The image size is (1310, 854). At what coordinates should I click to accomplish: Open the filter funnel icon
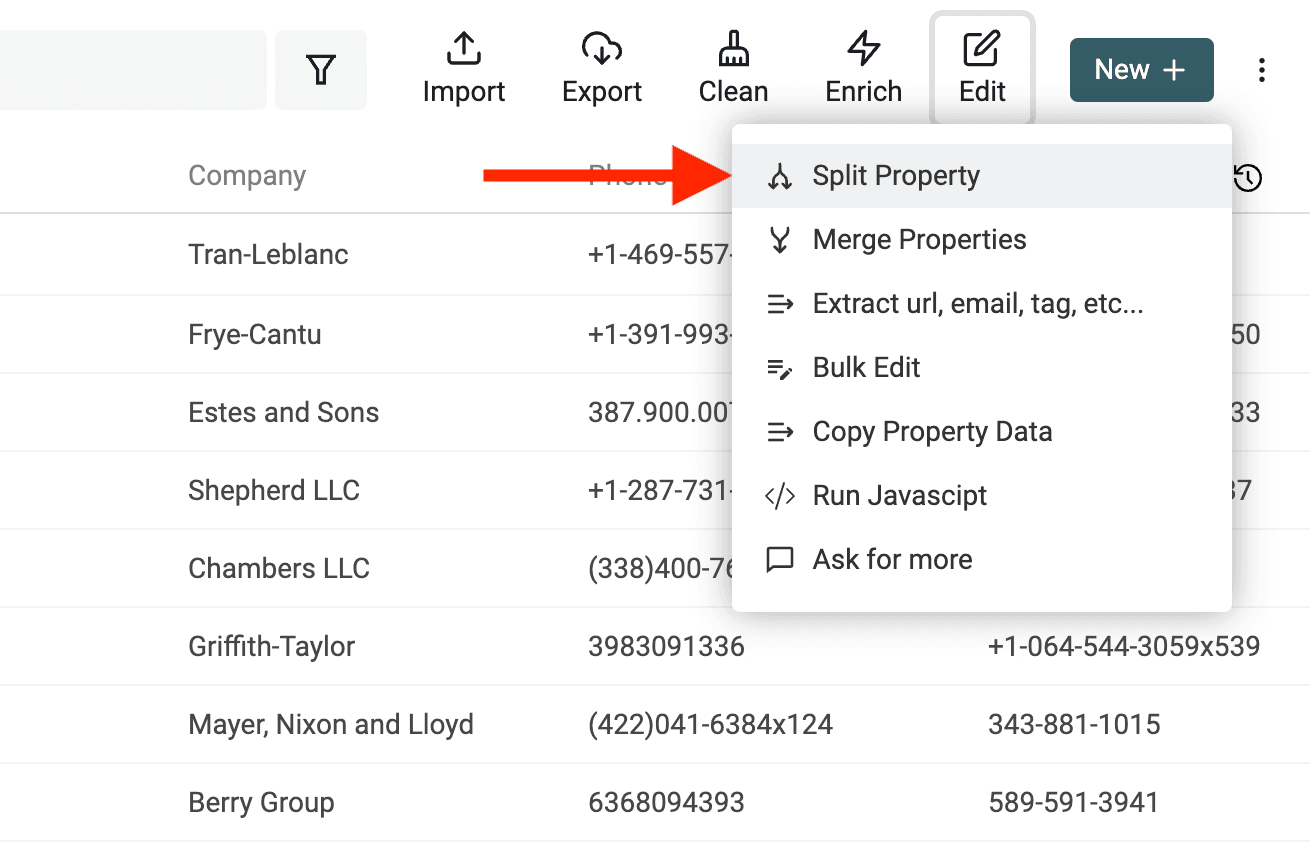pyautogui.click(x=321, y=69)
